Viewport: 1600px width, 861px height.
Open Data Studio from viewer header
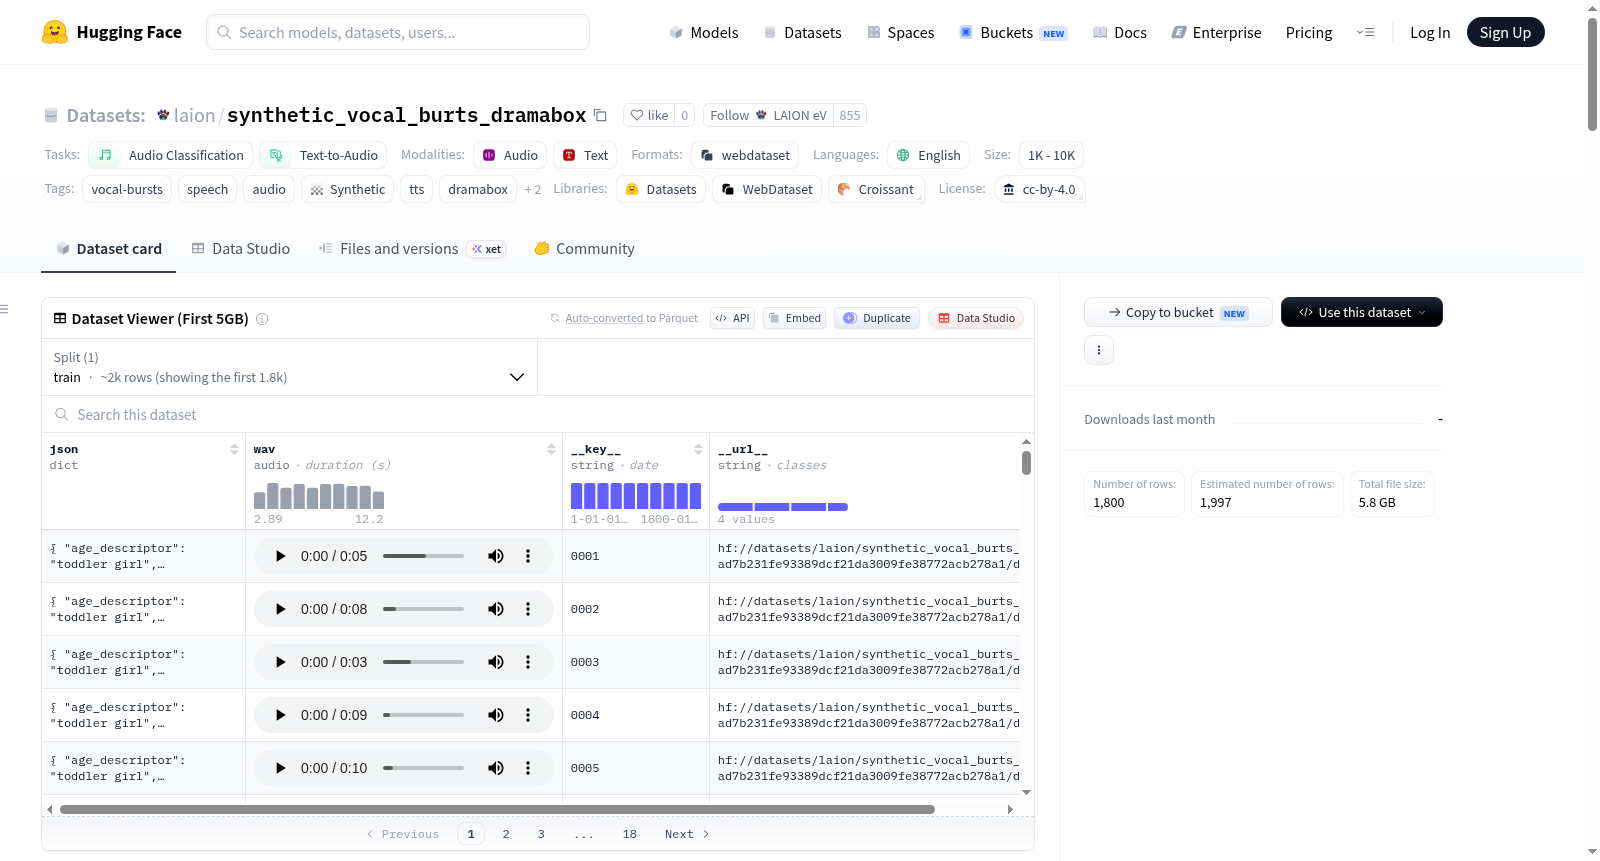(976, 318)
